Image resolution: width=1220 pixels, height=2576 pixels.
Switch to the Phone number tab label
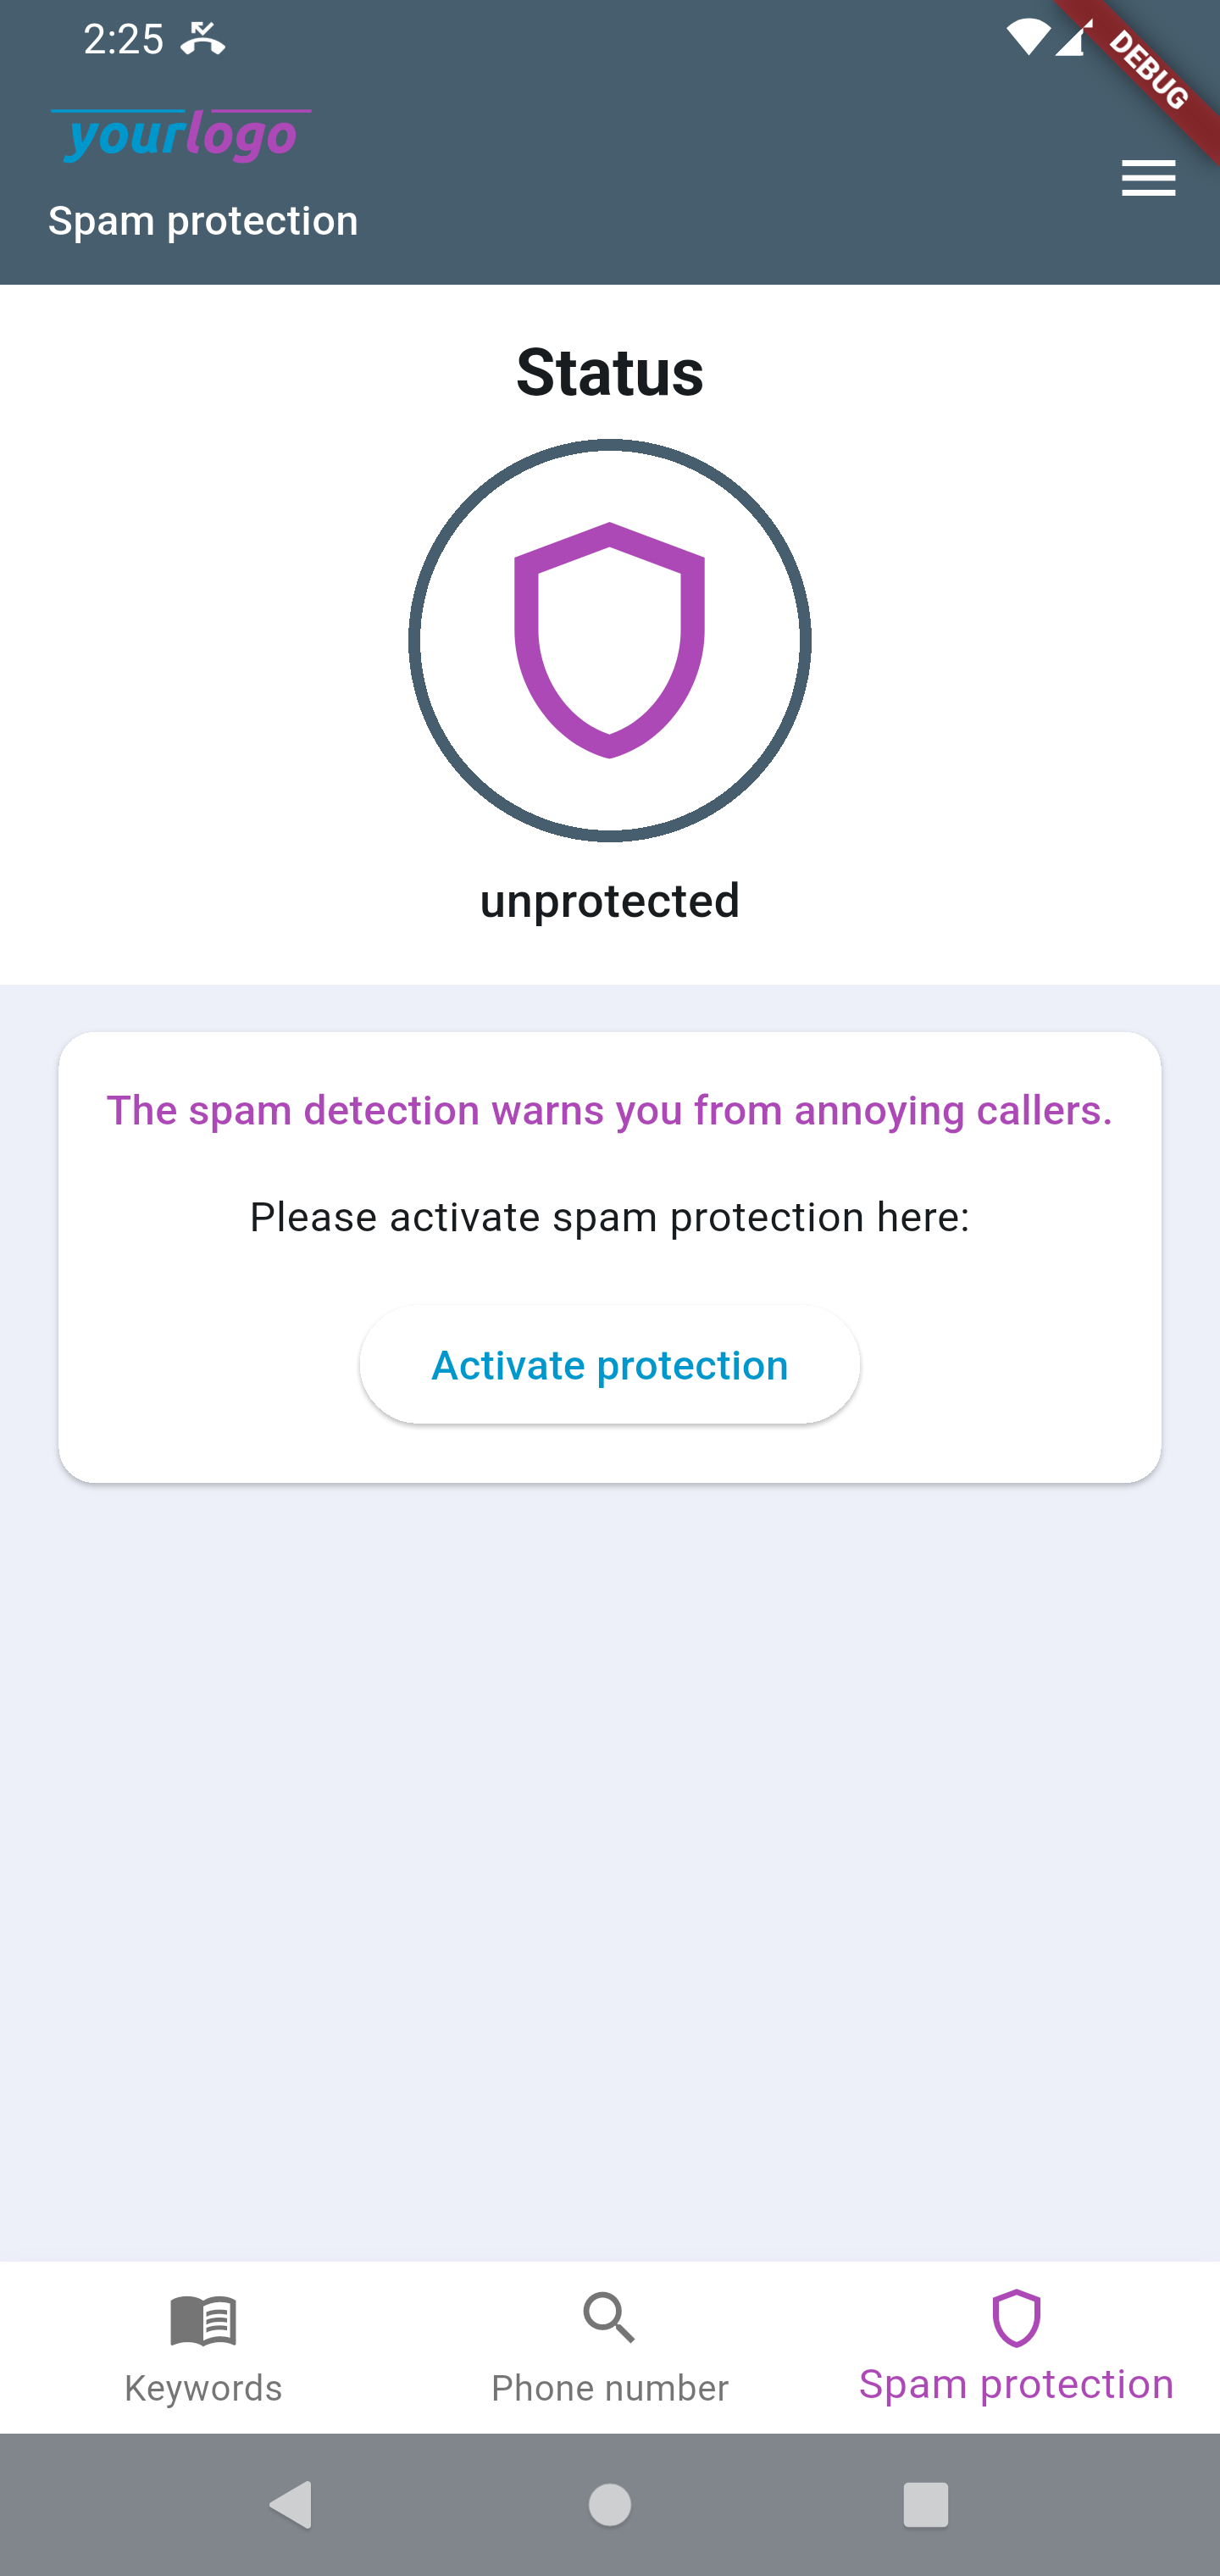(609, 2388)
